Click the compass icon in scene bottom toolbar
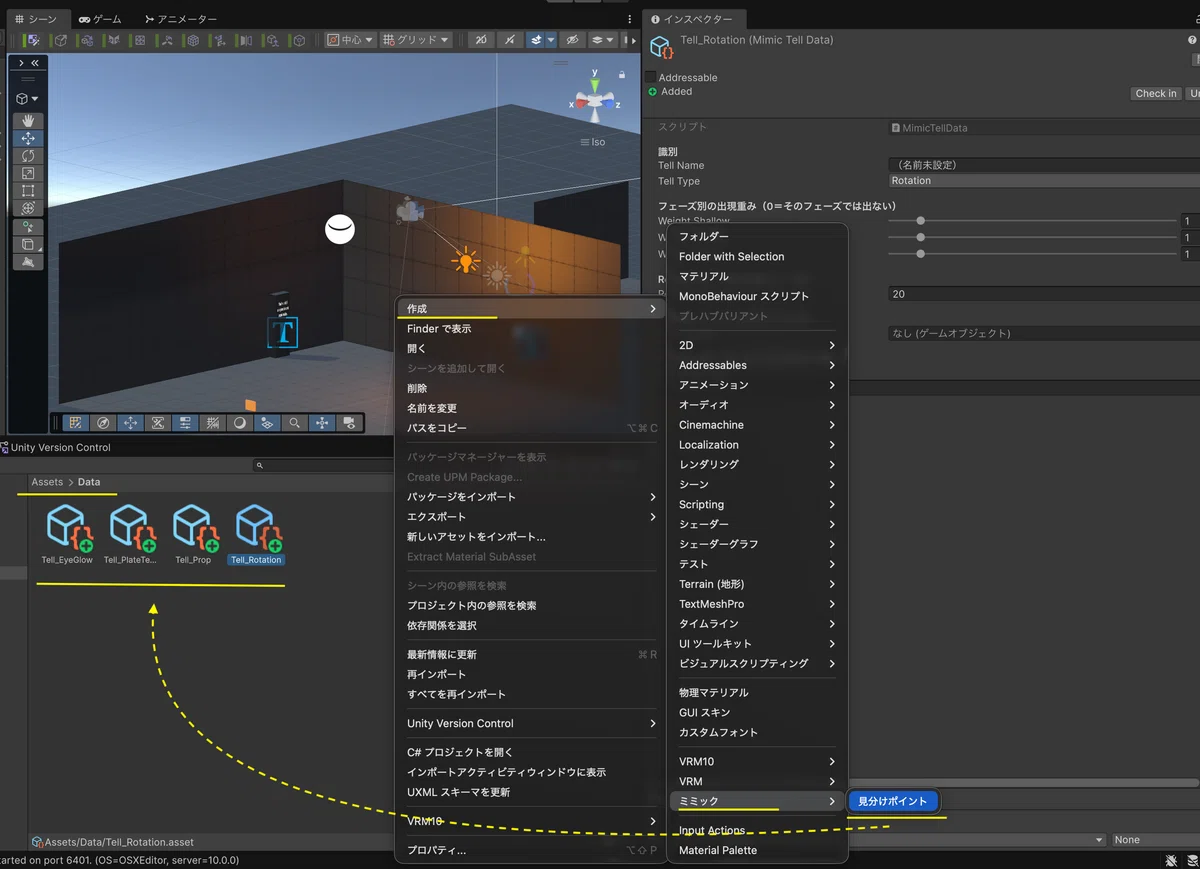1200x869 pixels. (103, 423)
